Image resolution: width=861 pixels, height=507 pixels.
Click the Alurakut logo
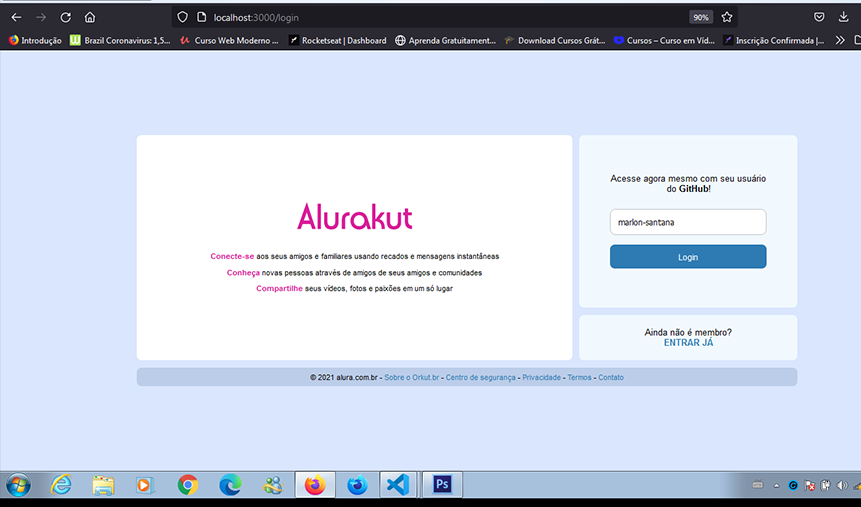click(x=355, y=217)
